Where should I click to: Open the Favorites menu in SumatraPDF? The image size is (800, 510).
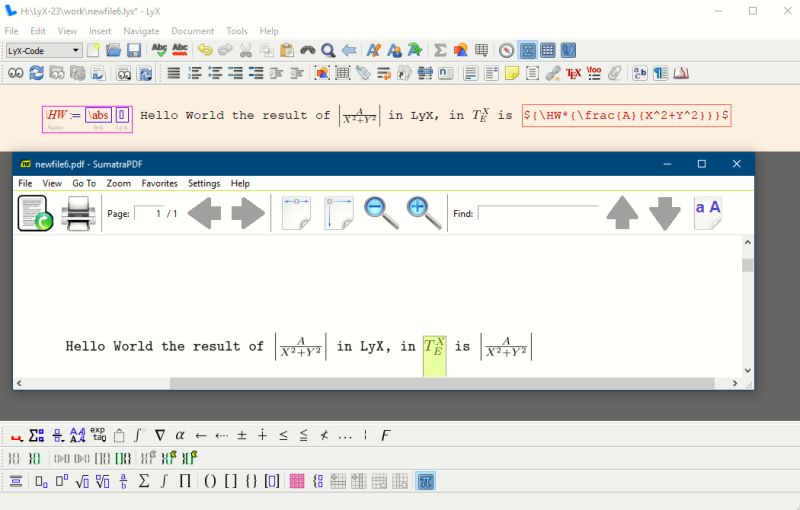(x=159, y=183)
